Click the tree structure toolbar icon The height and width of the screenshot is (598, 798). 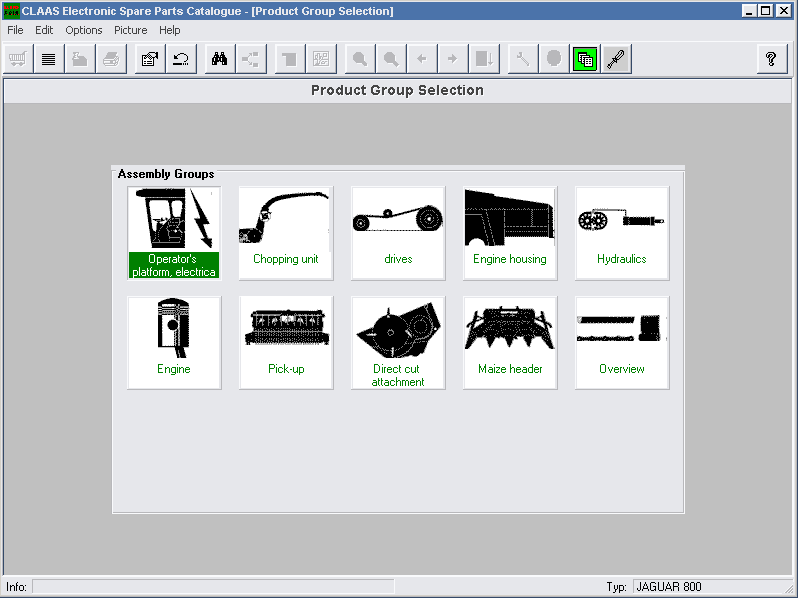point(251,59)
